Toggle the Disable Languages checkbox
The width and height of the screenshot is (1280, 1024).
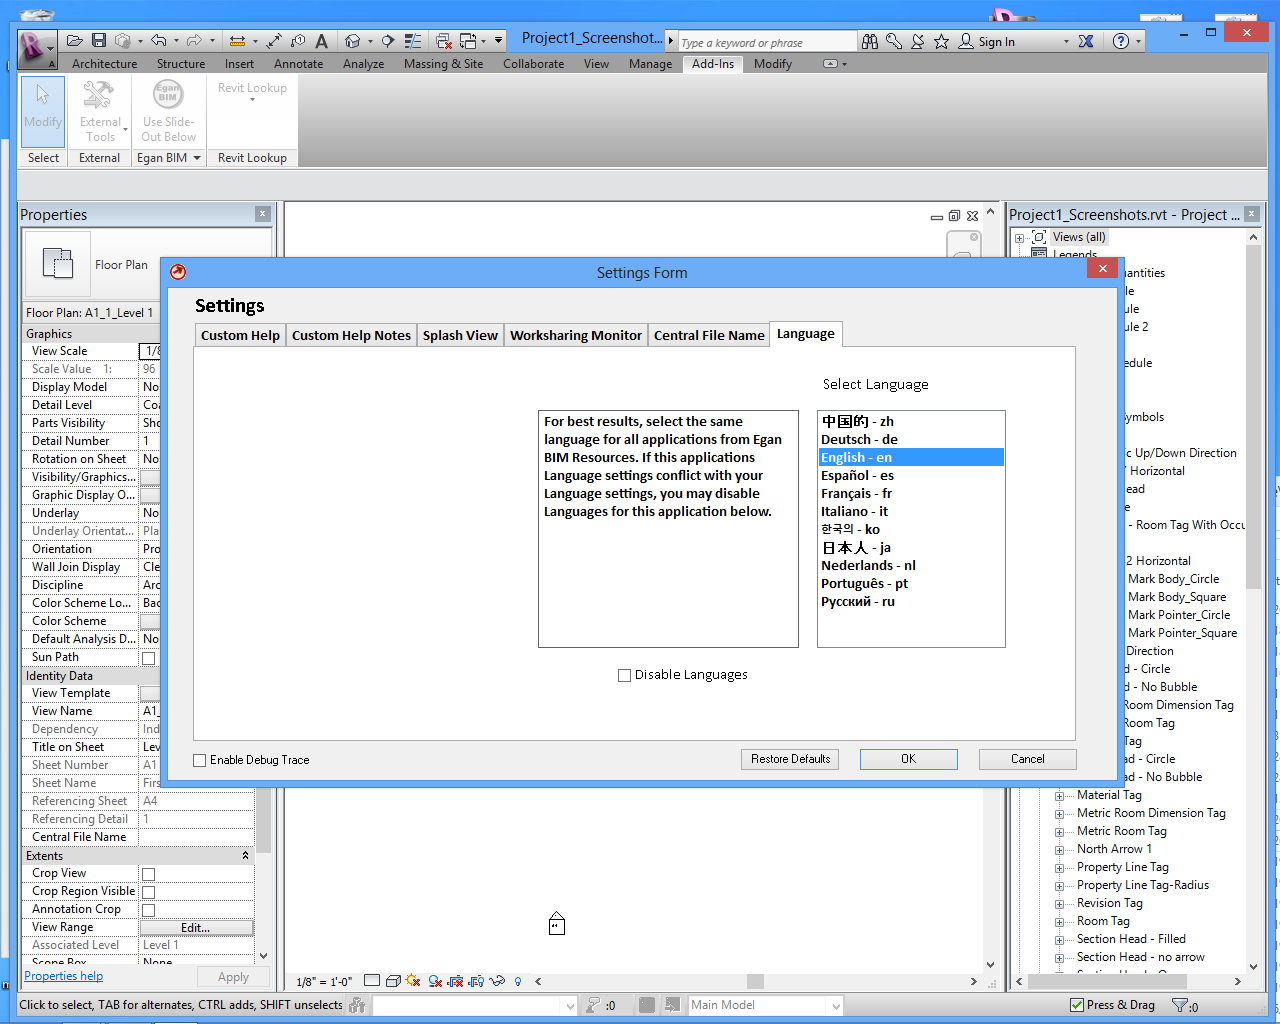coord(625,675)
